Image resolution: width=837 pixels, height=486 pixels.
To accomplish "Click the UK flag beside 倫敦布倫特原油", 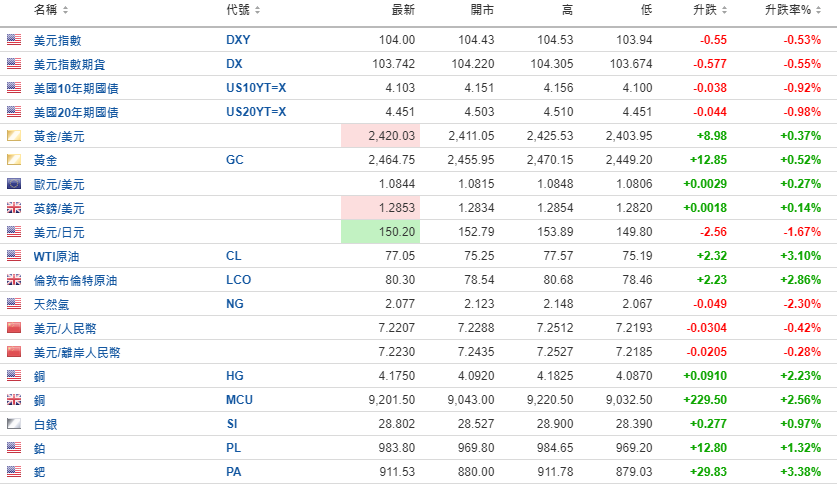I will tap(14, 280).
